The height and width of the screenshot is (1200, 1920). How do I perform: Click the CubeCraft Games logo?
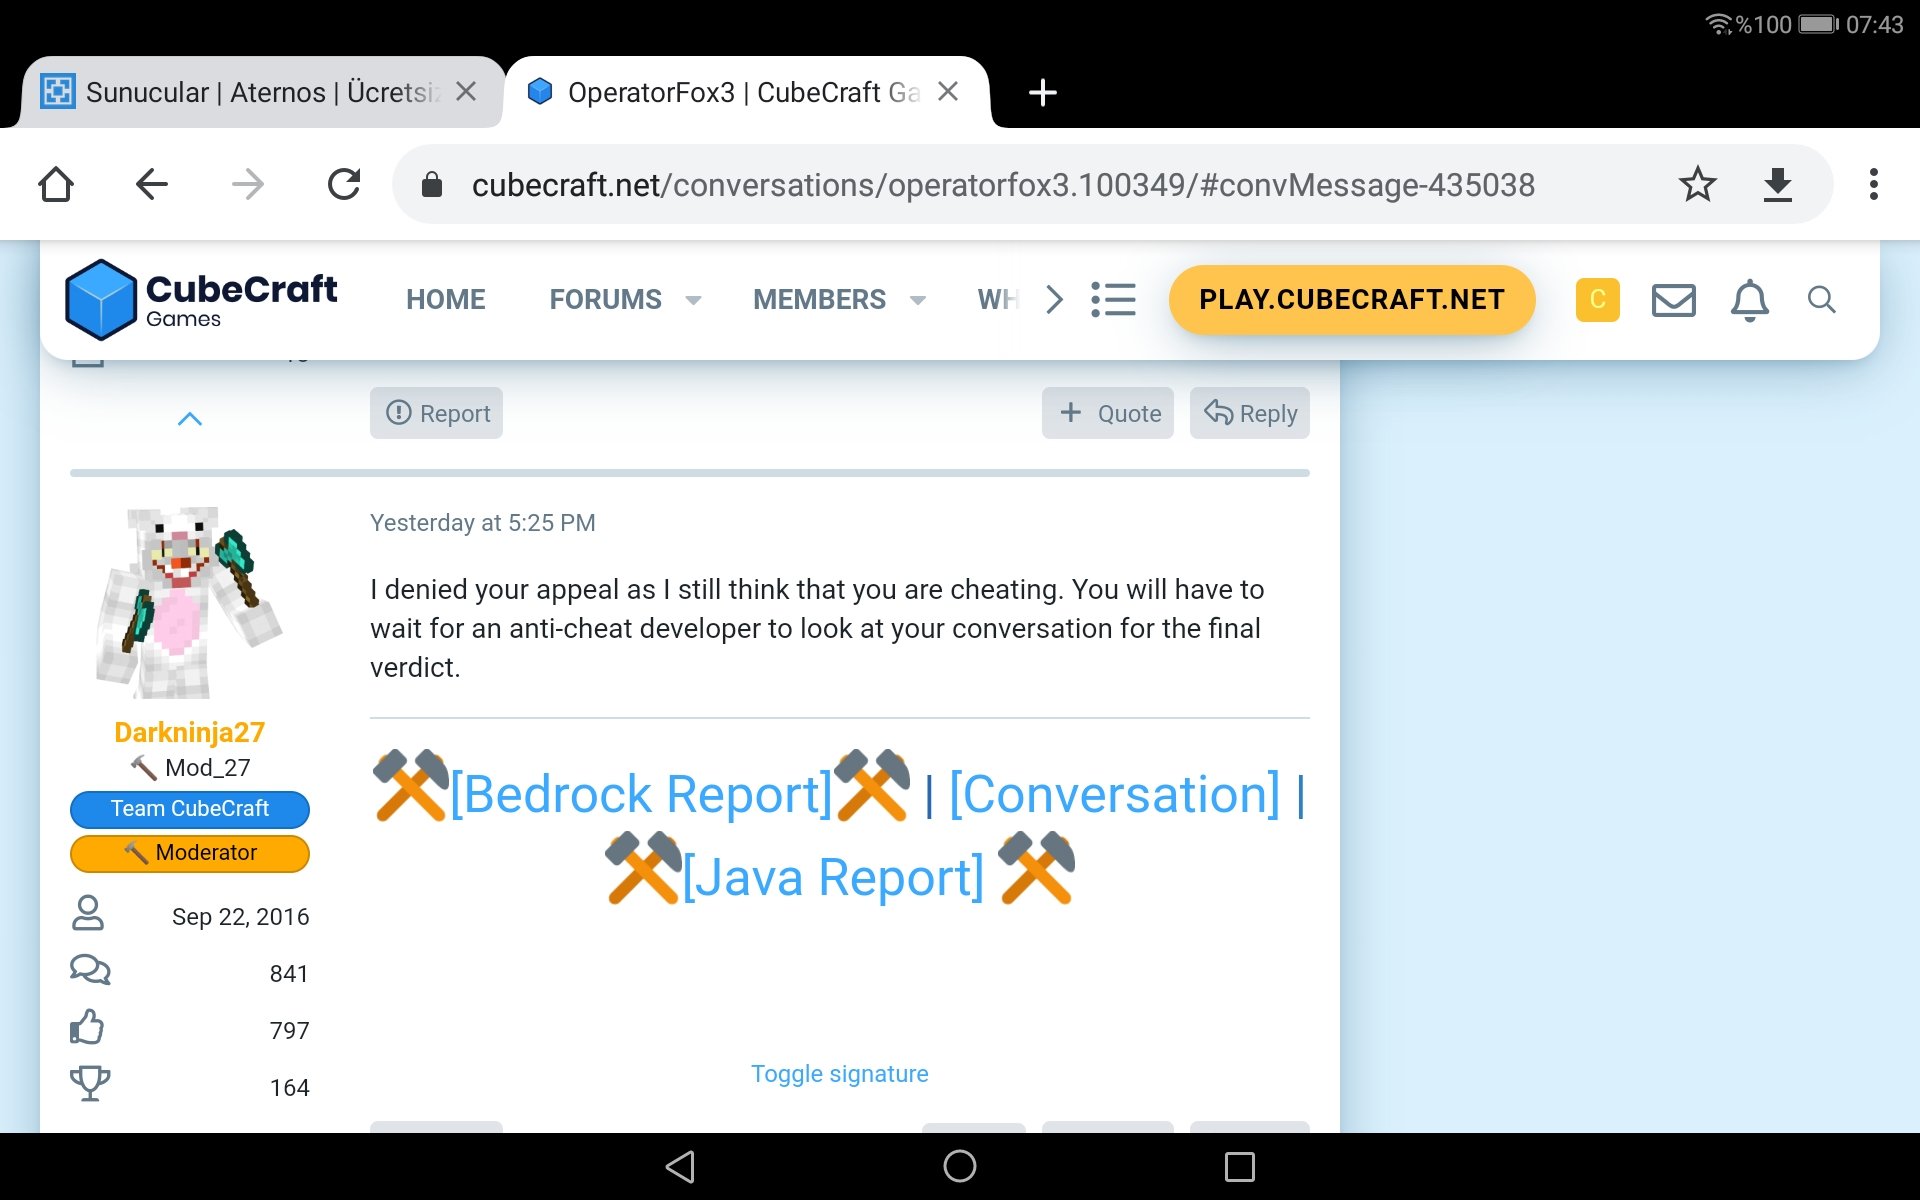[x=200, y=299]
